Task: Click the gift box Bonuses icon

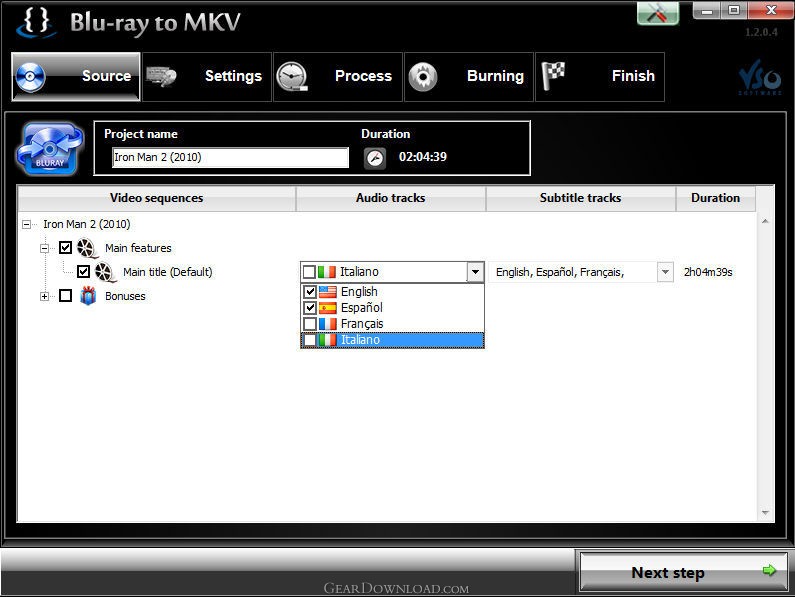Action: 88,296
